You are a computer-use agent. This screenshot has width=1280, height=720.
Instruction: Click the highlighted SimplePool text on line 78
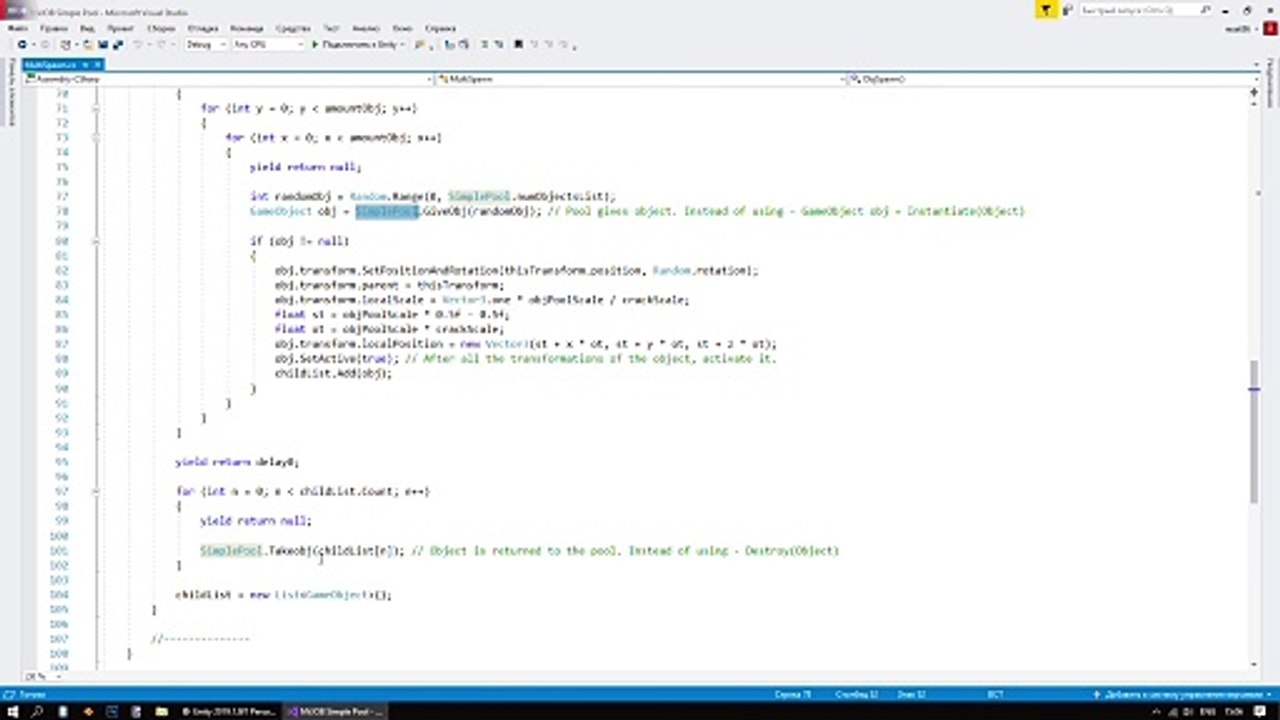click(386, 212)
